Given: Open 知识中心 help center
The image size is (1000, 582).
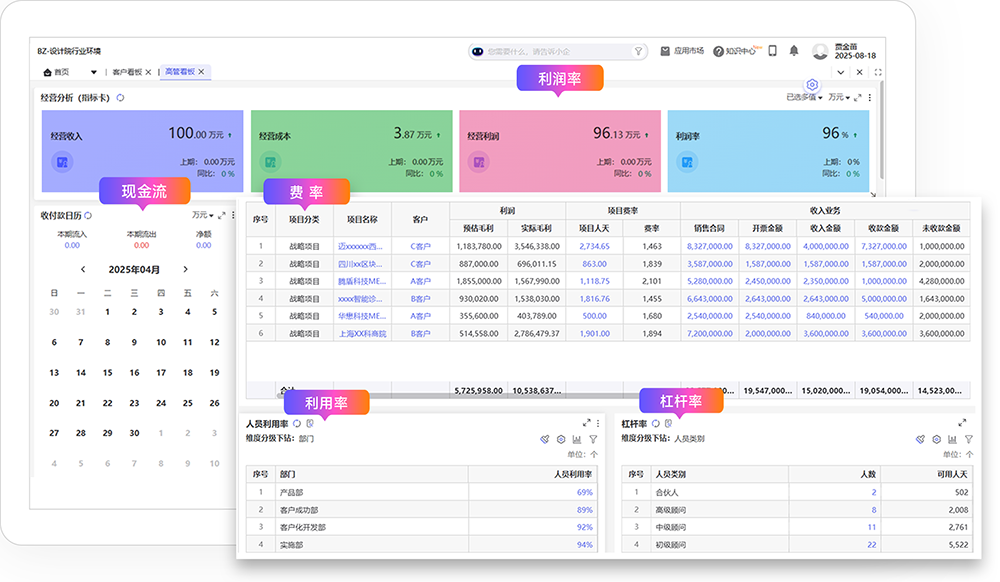Looking at the screenshot, I should point(735,51).
